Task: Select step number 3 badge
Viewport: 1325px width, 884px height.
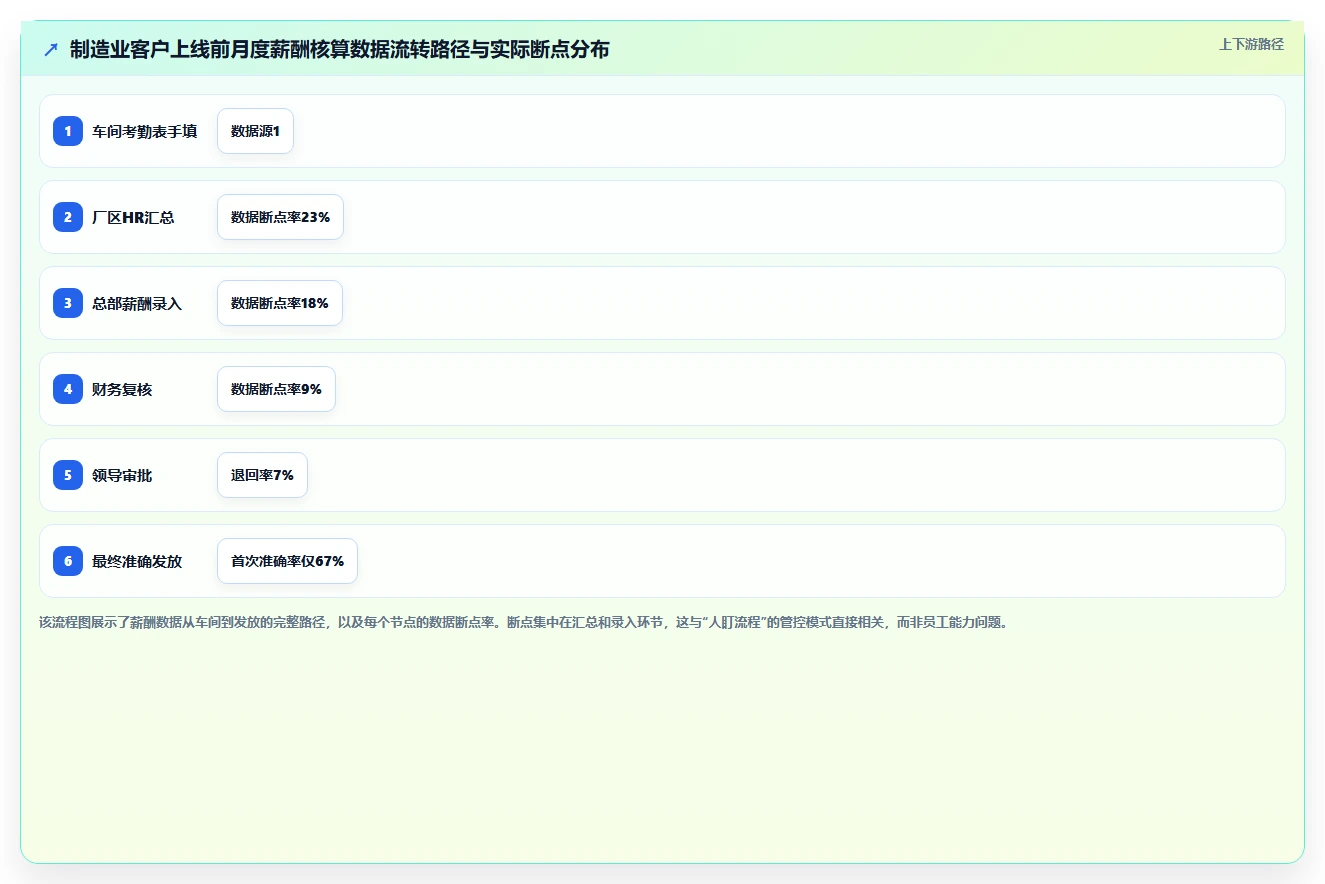Action: (68, 303)
